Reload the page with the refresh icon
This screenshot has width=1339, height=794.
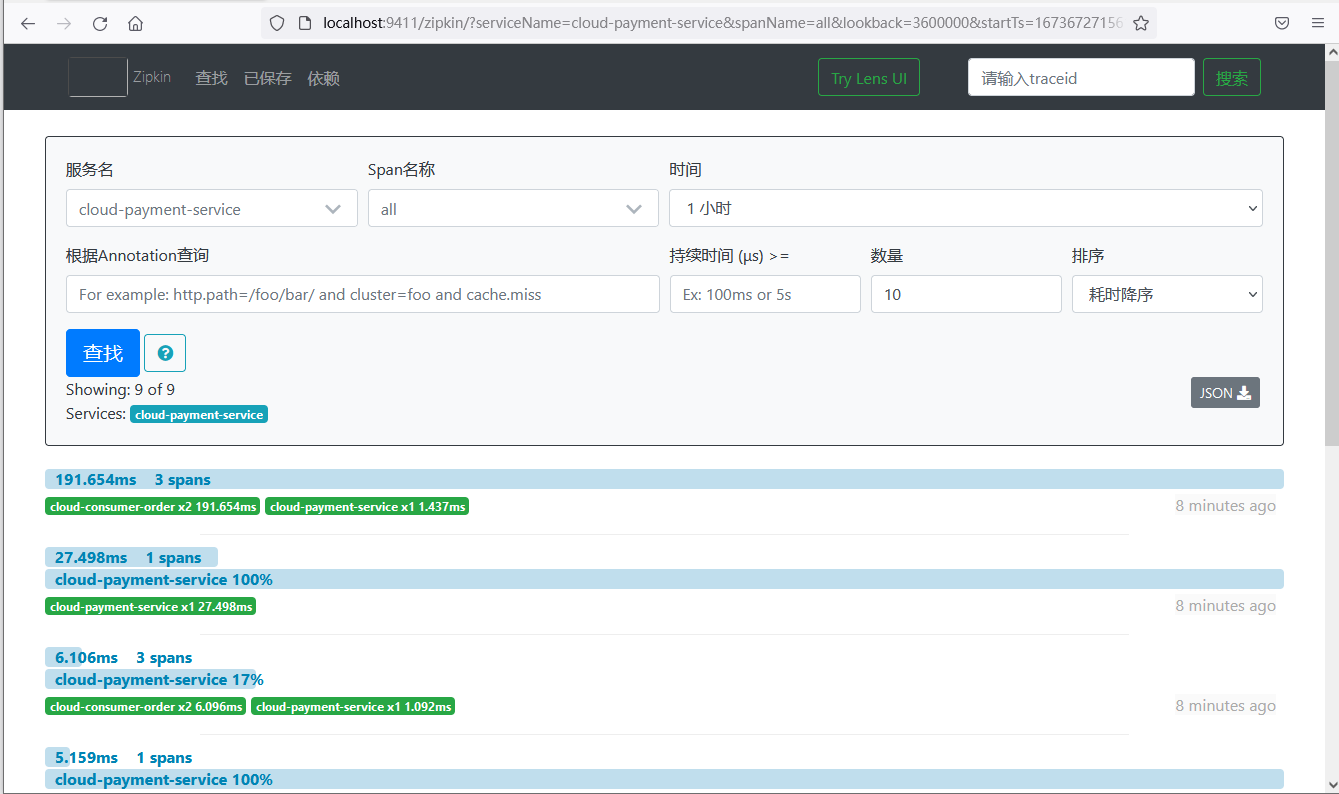pos(100,23)
